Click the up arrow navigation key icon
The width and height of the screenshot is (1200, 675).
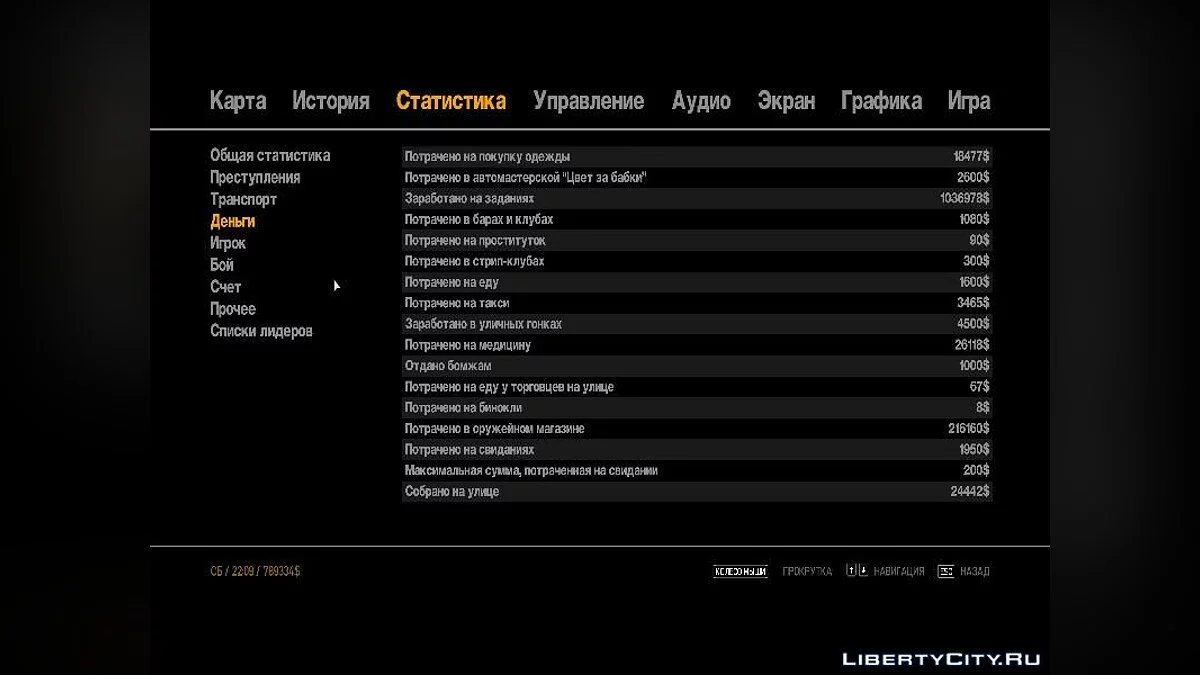click(x=851, y=571)
